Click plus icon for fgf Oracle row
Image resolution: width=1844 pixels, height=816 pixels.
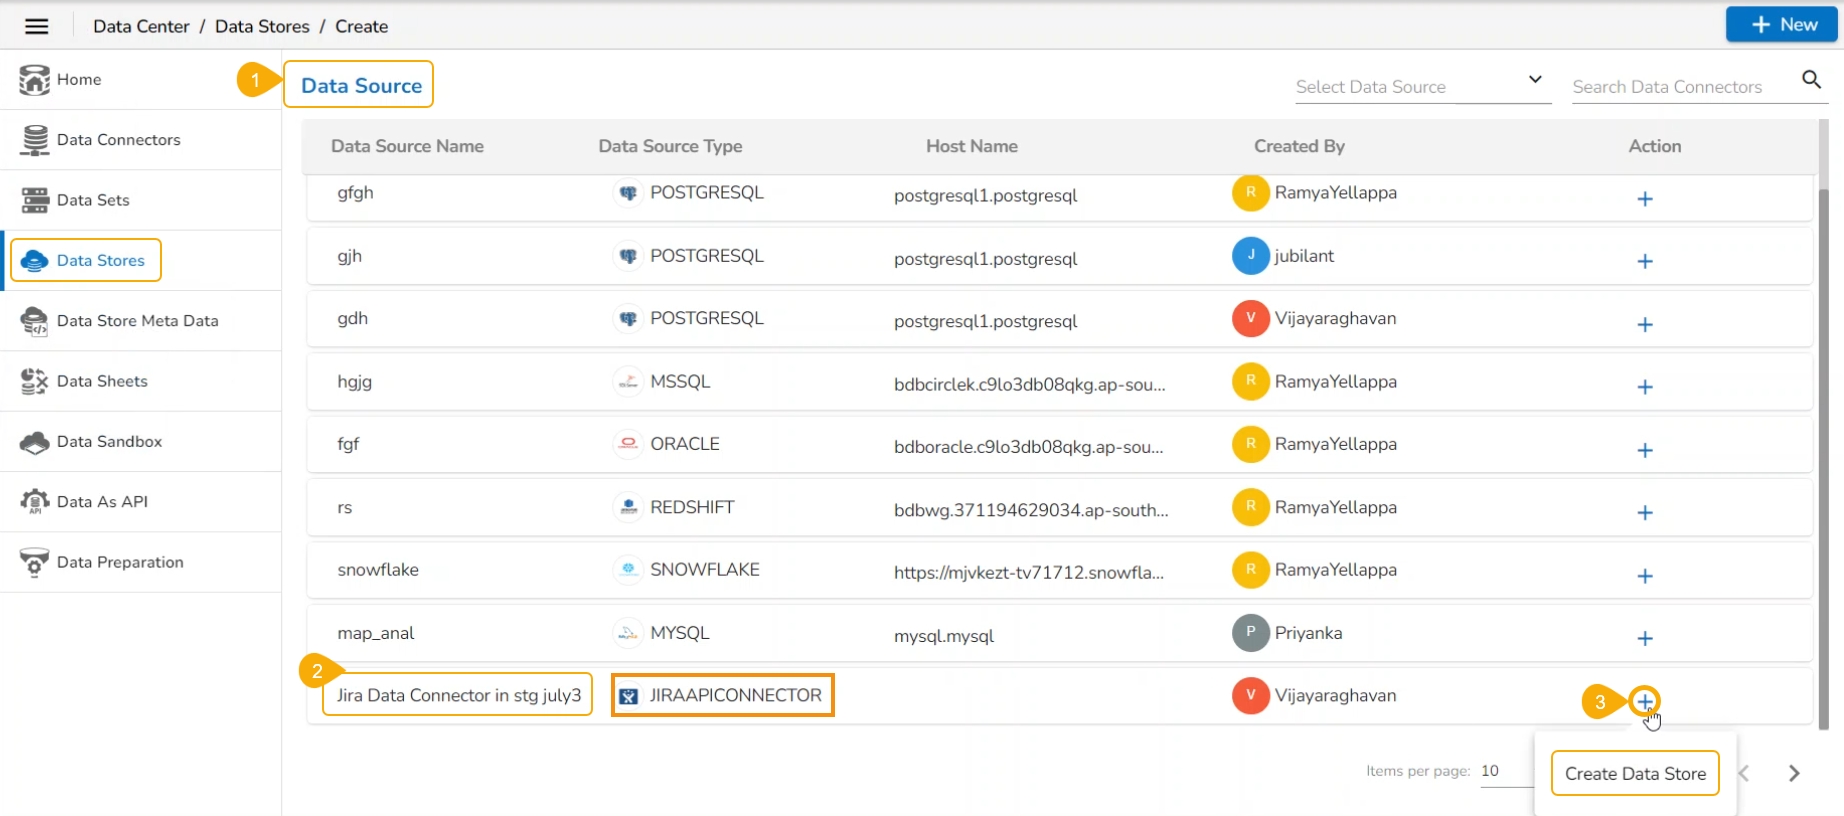(1644, 450)
